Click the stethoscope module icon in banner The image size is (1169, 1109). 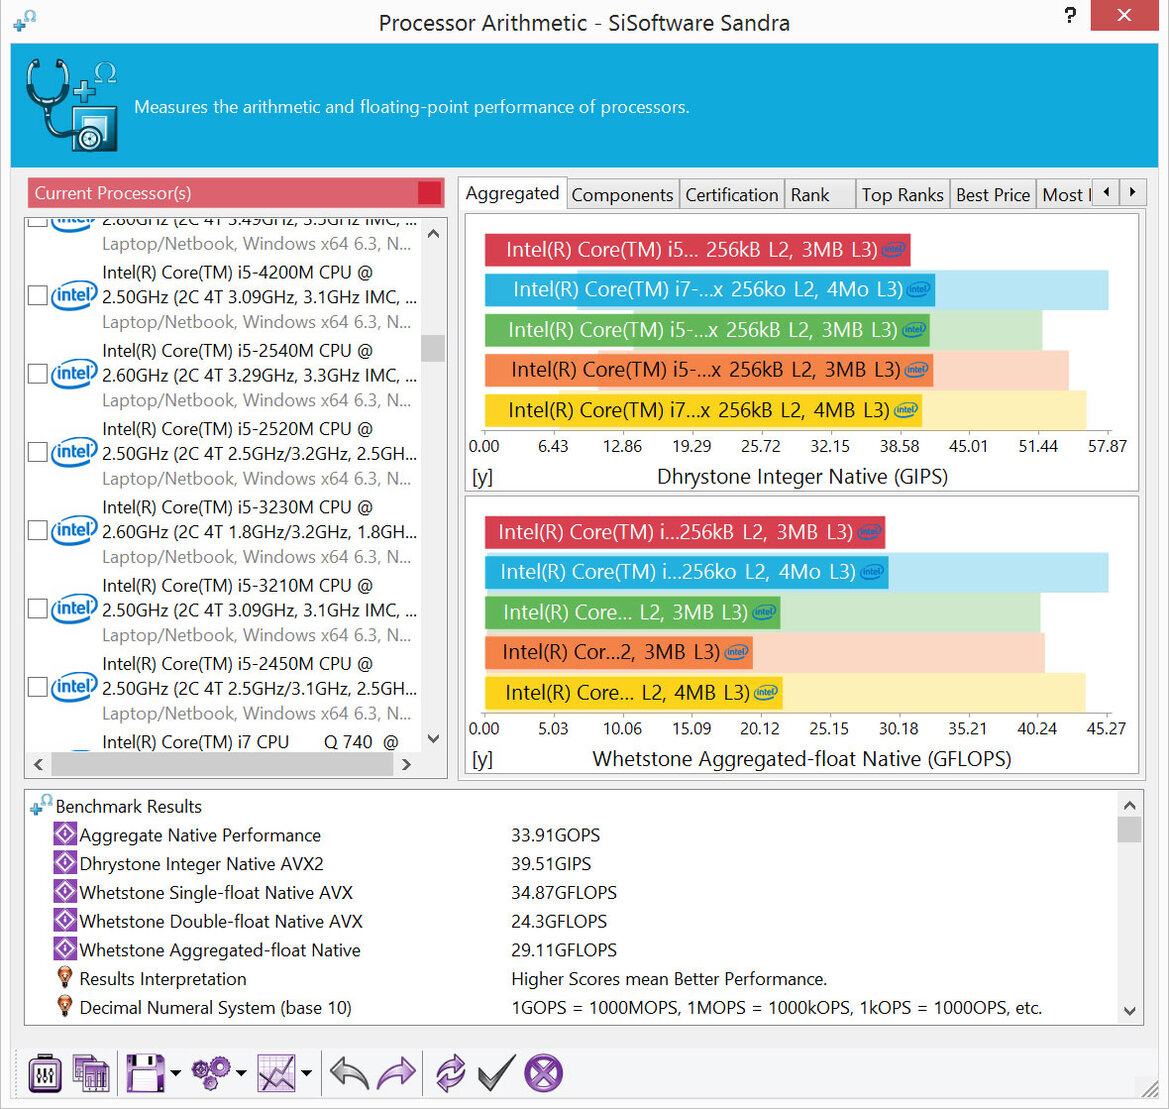[x=72, y=105]
